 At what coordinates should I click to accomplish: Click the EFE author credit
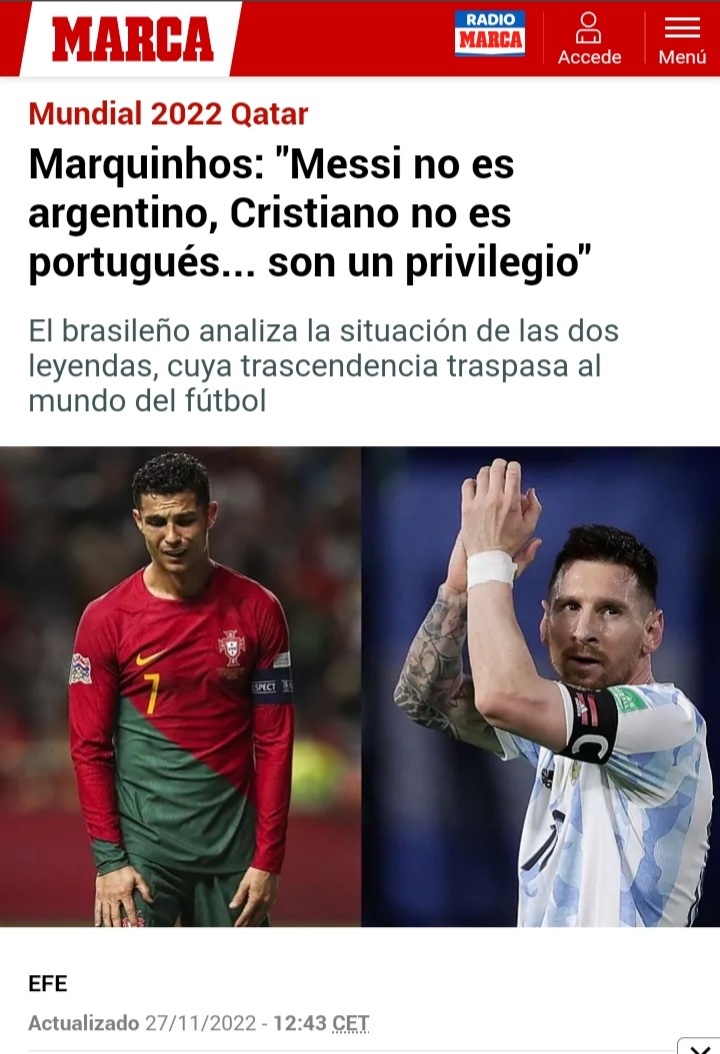click(48, 983)
